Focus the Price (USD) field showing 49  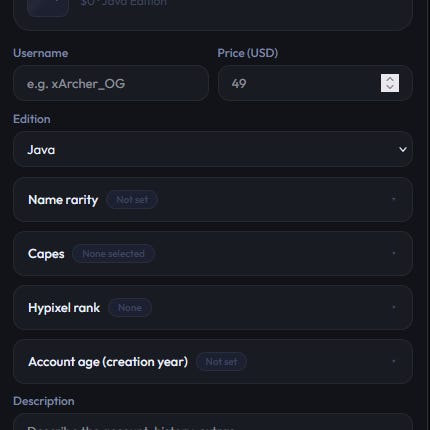coord(315,83)
